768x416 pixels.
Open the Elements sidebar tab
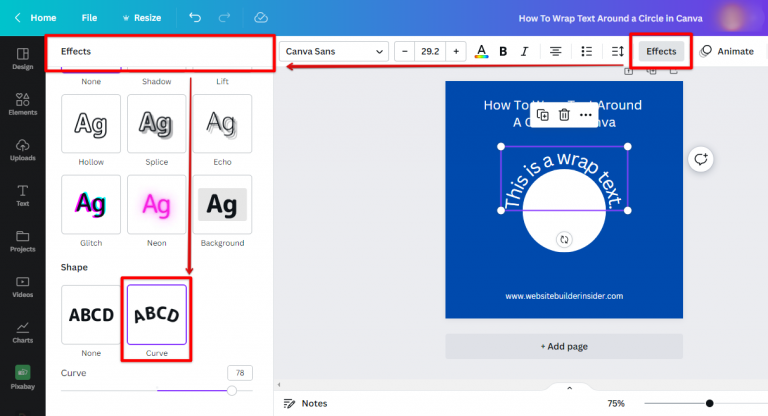(x=22, y=104)
